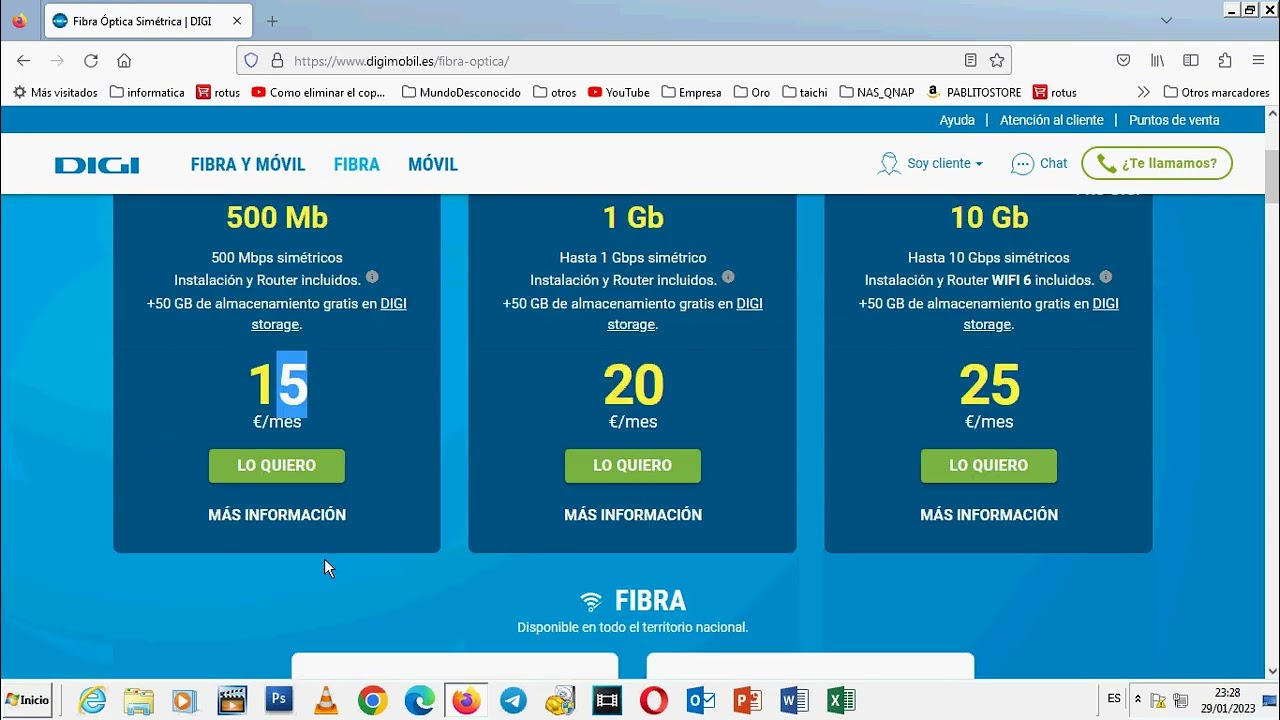The image size is (1280, 720).
Task: Launch Google Chrome from the taskbar
Action: click(372, 701)
